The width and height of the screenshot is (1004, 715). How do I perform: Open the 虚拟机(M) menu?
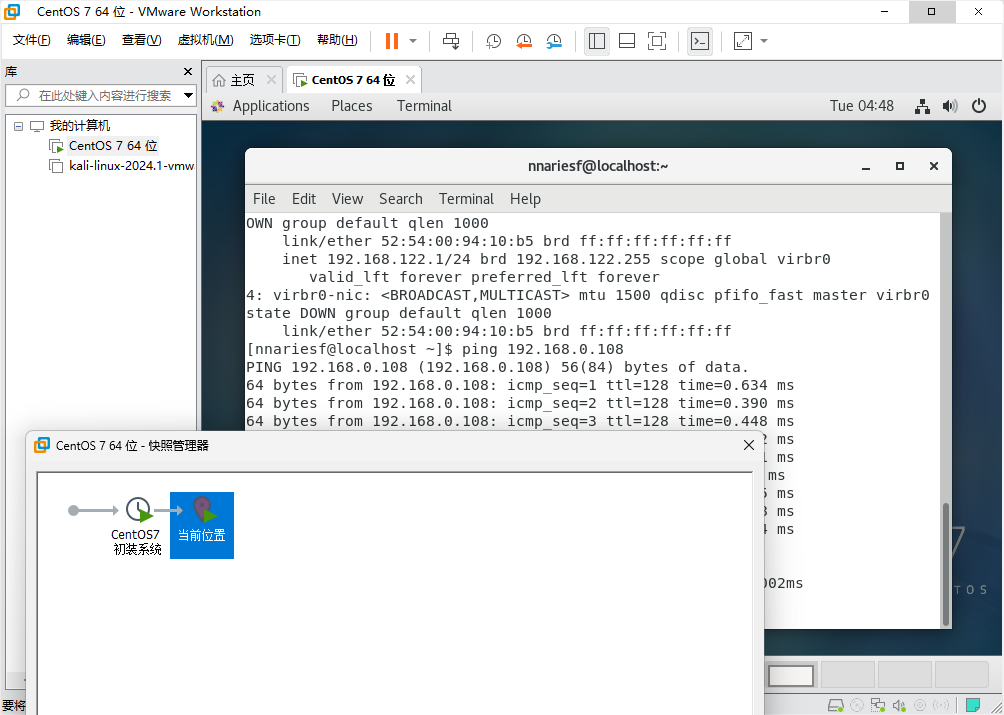(205, 40)
